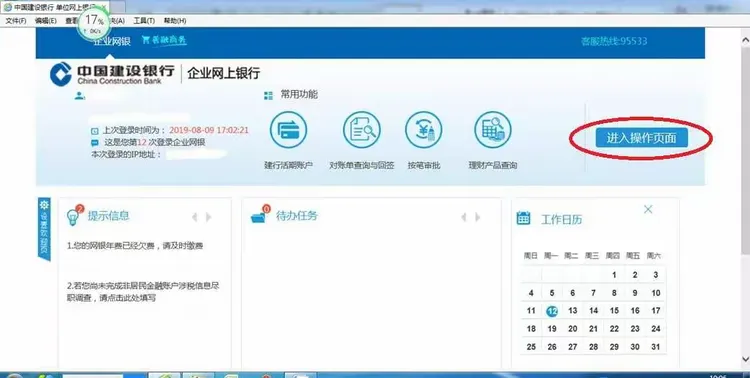Click the 周一 column header in calendar
The height and width of the screenshot is (378, 750).
[x=551, y=256]
